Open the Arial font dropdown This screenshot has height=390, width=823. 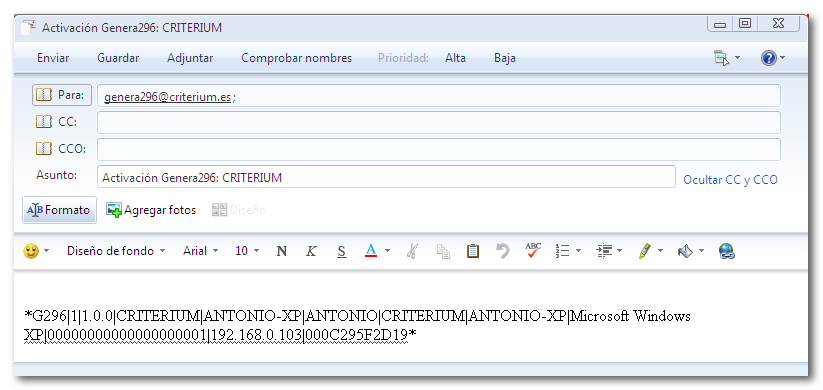(x=200, y=251)
